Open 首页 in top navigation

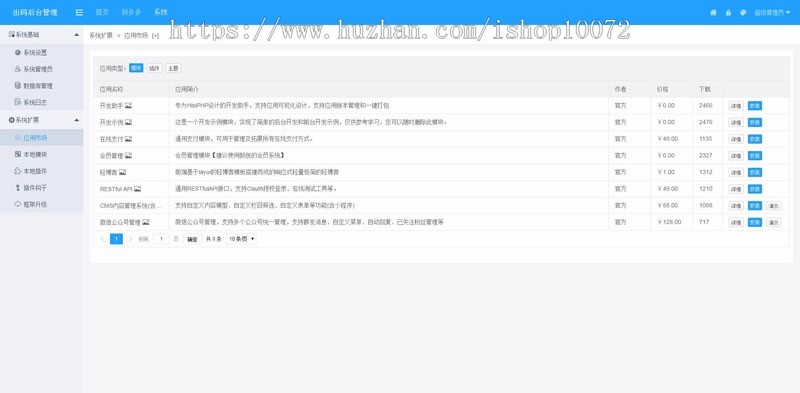102,12
